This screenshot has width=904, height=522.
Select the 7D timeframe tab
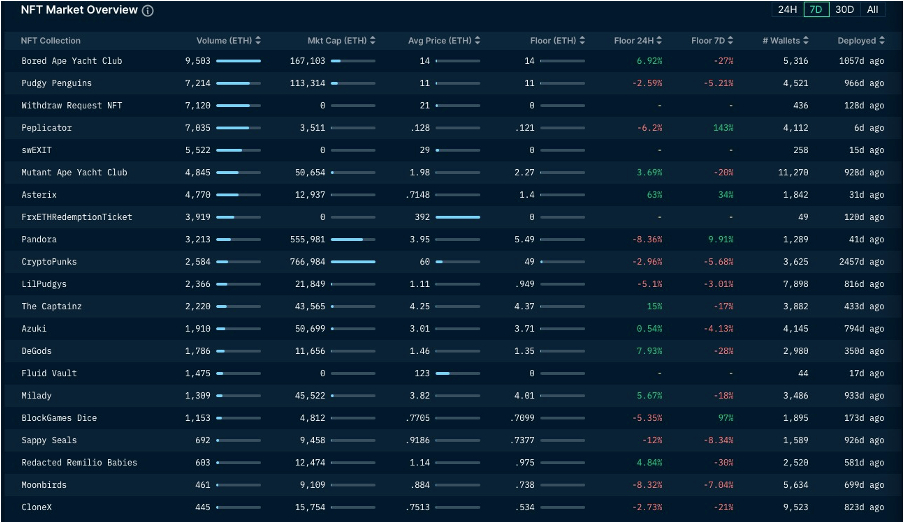(x=816, y=10)
